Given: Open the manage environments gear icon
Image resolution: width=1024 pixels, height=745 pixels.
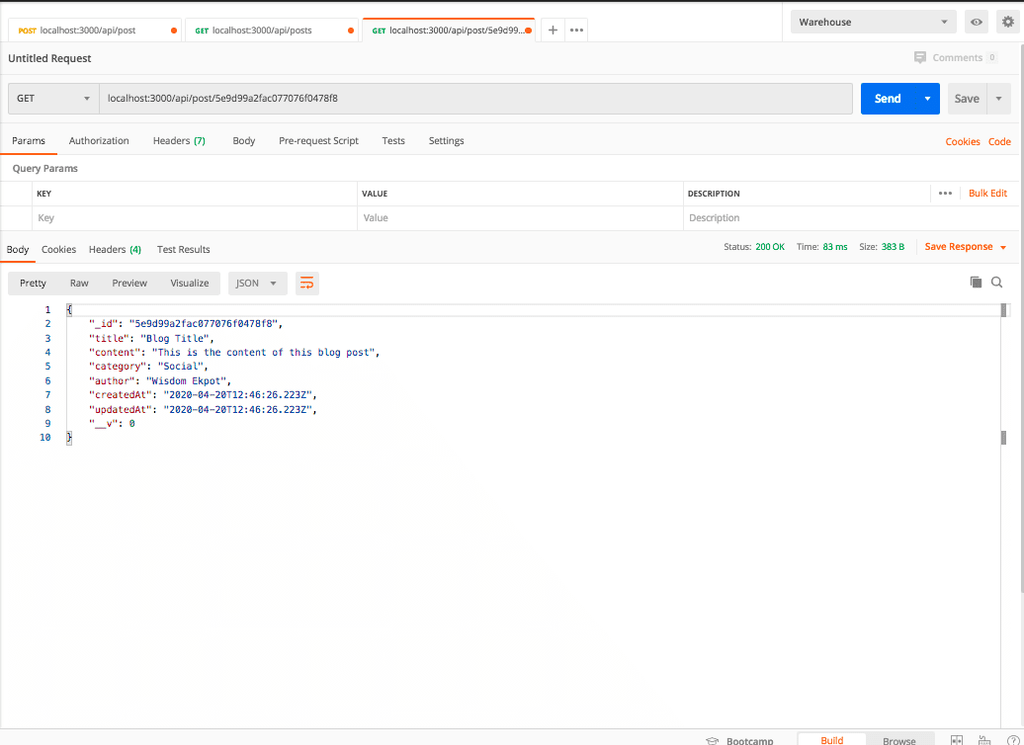Looking at the screenshot, I should pyautogui.click(x=1007, y=22).
